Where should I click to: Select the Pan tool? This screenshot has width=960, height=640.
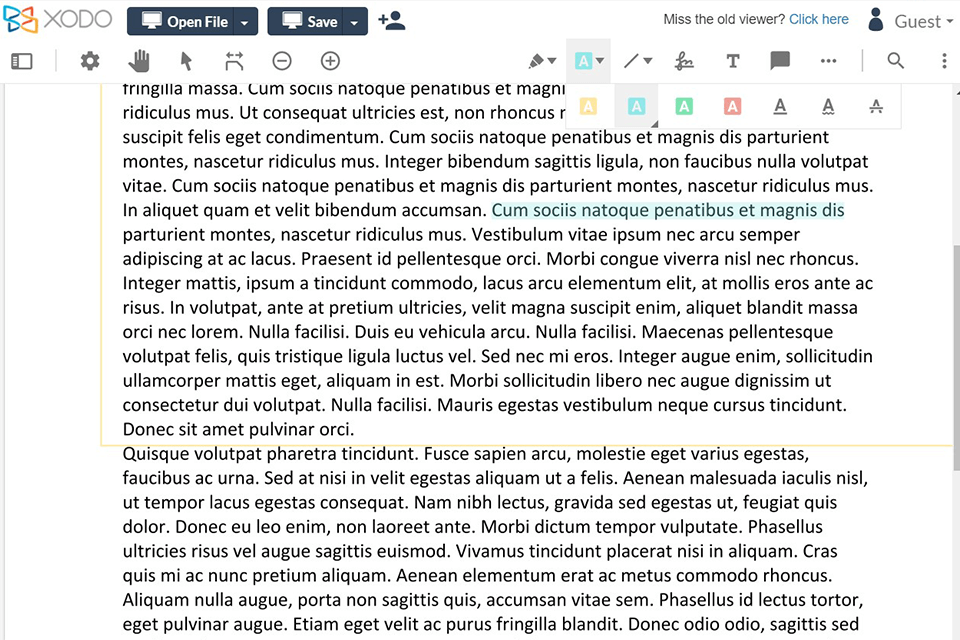pyautogui.click(x=139, y=61)
